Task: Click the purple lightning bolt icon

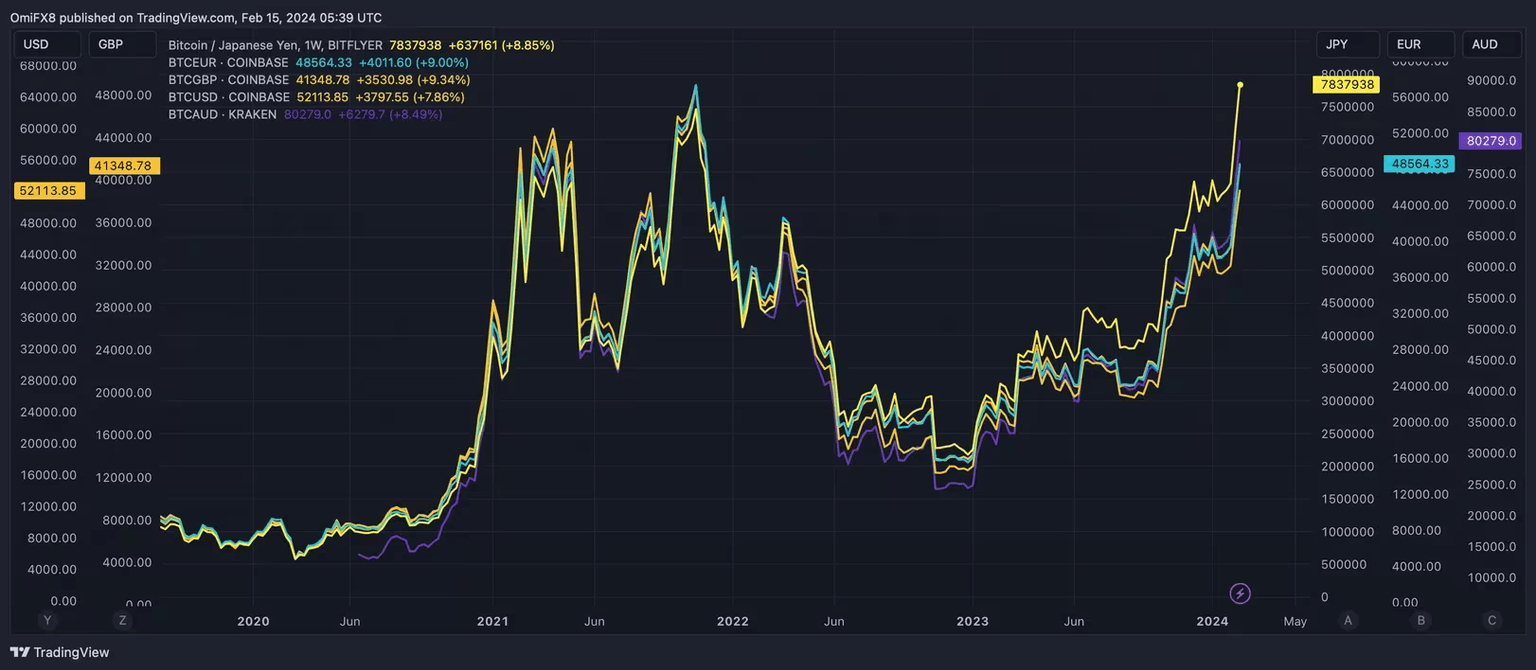Action: click(1240, 594)
